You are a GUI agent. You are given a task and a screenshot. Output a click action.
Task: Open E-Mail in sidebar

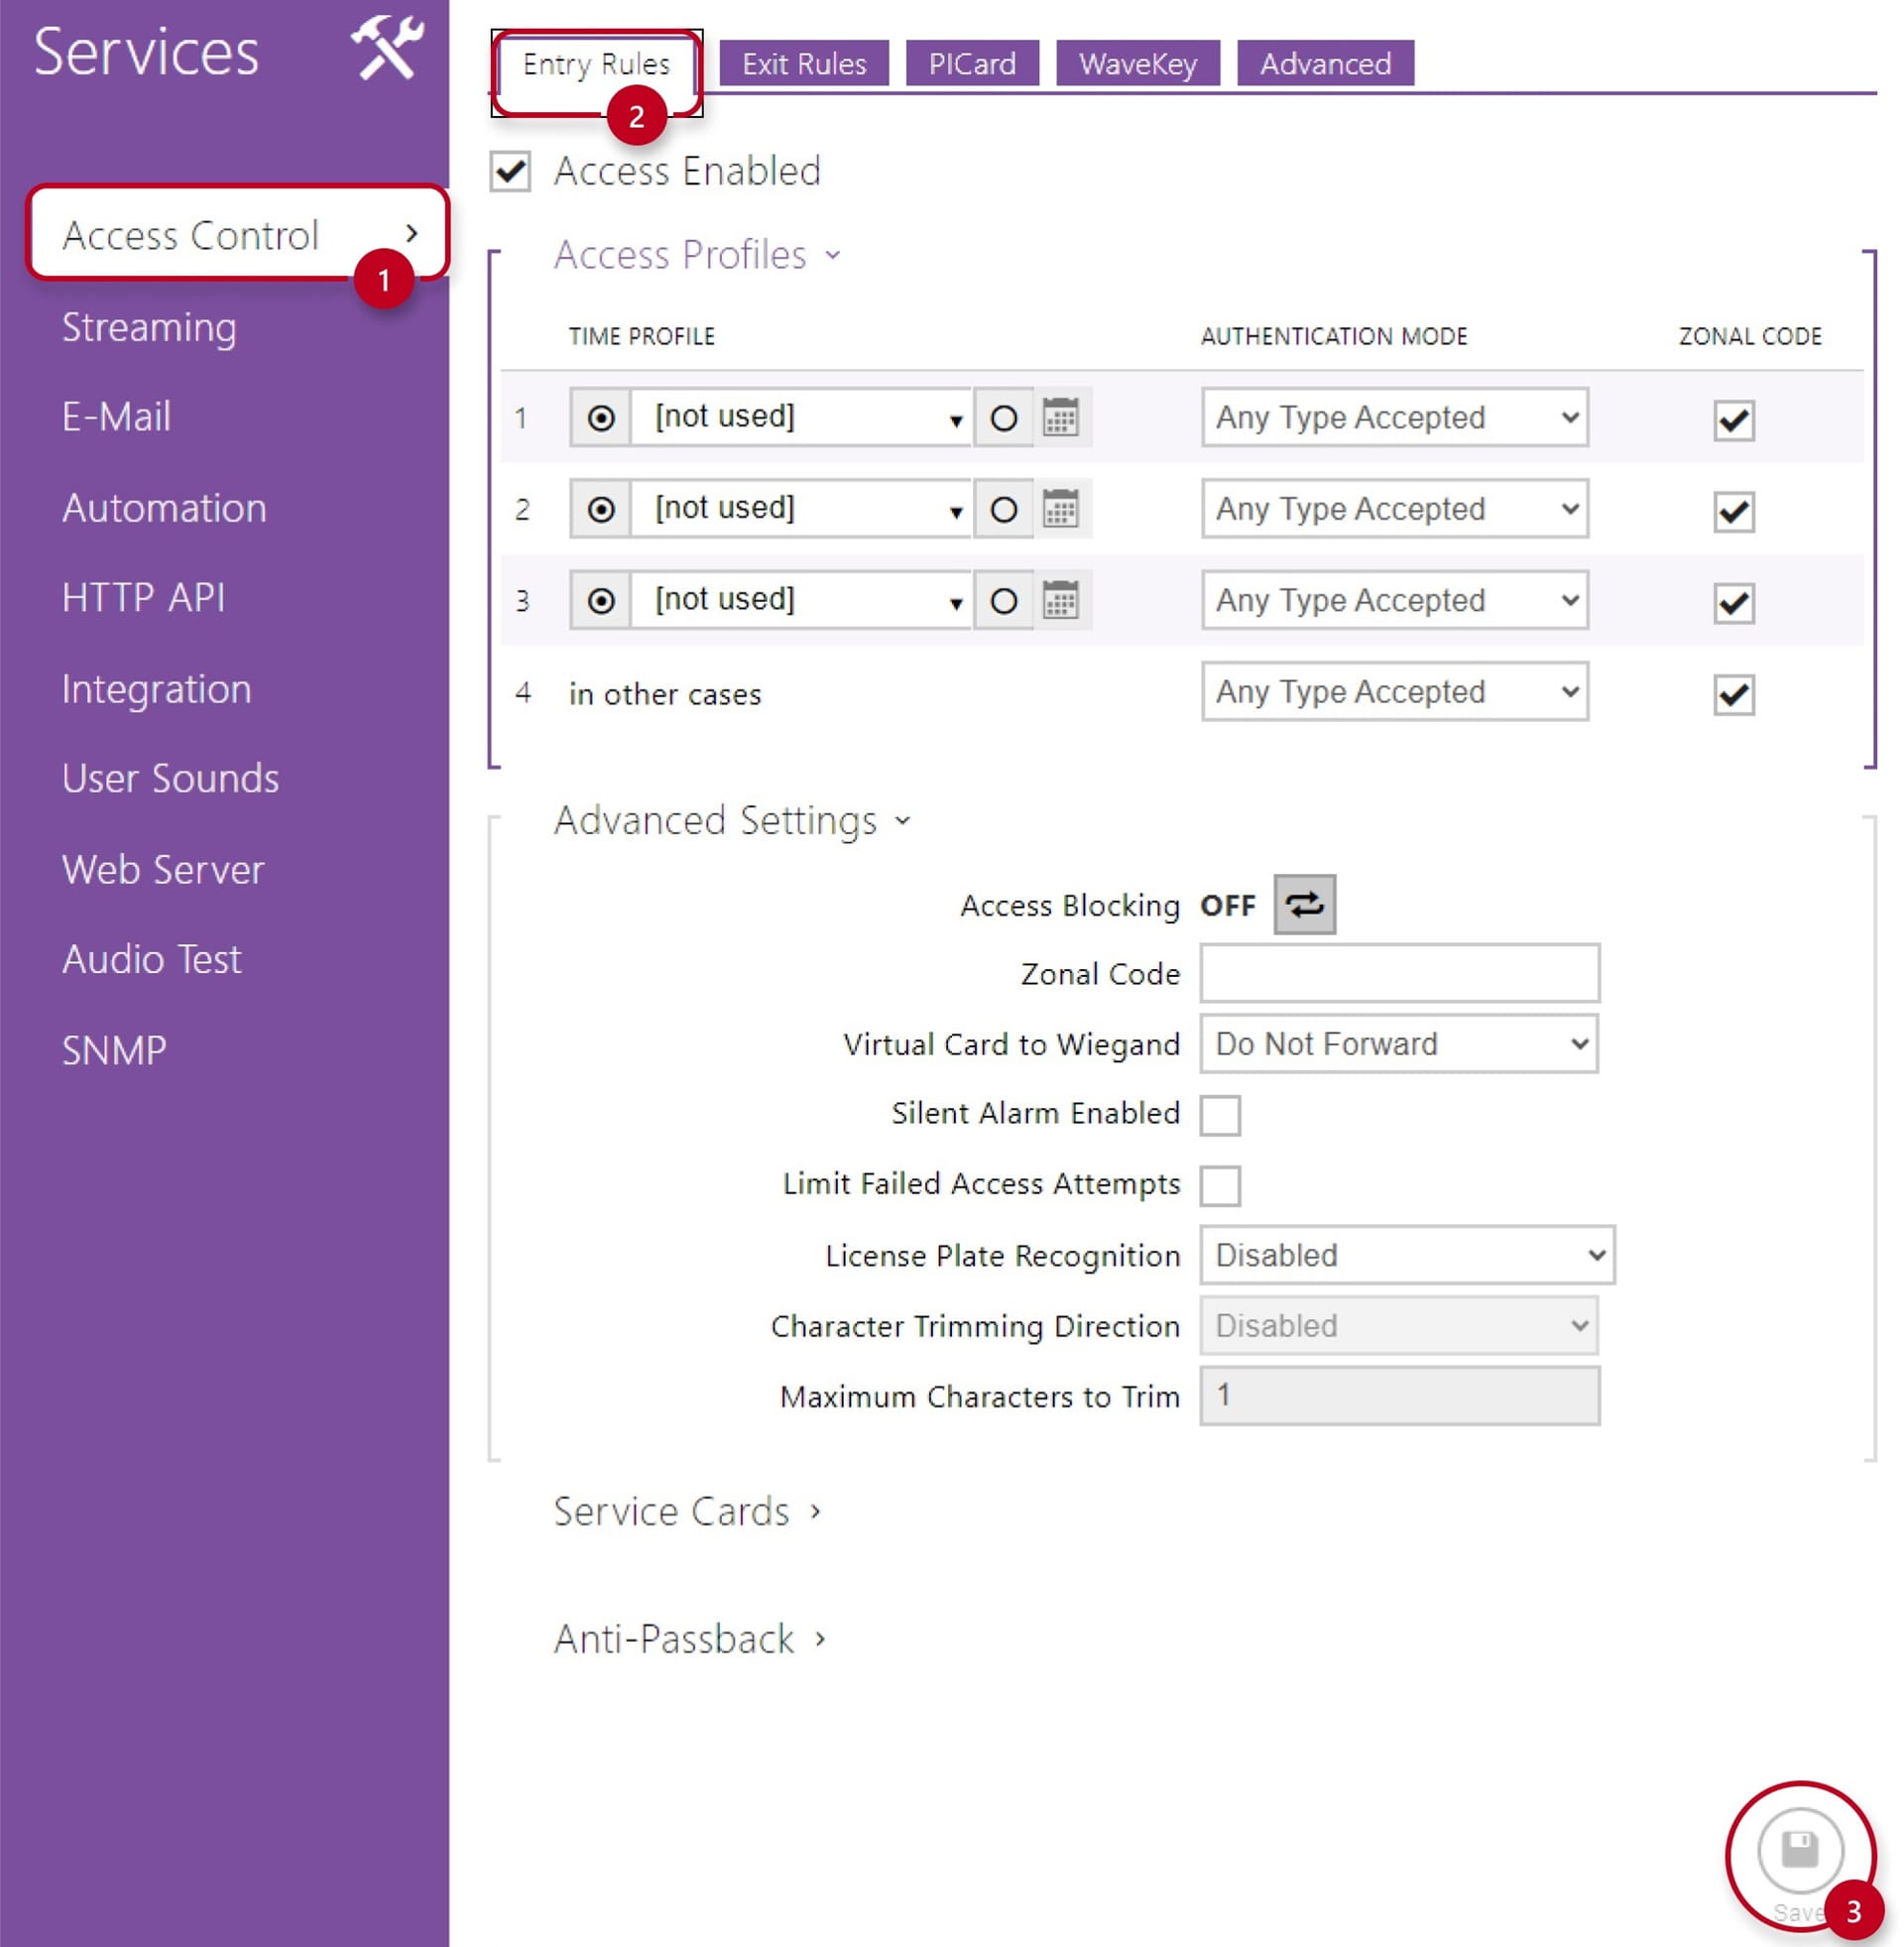116,417
